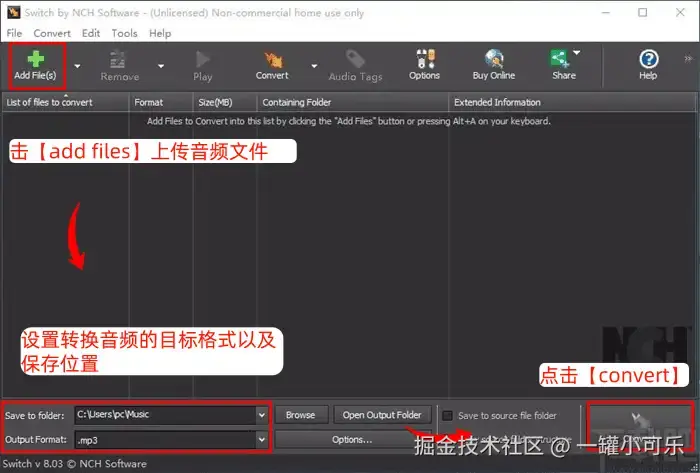Open the Remove dropdown arrow
Image resolution: width=700 pixels, height=473 pixels.
point(161,66)
